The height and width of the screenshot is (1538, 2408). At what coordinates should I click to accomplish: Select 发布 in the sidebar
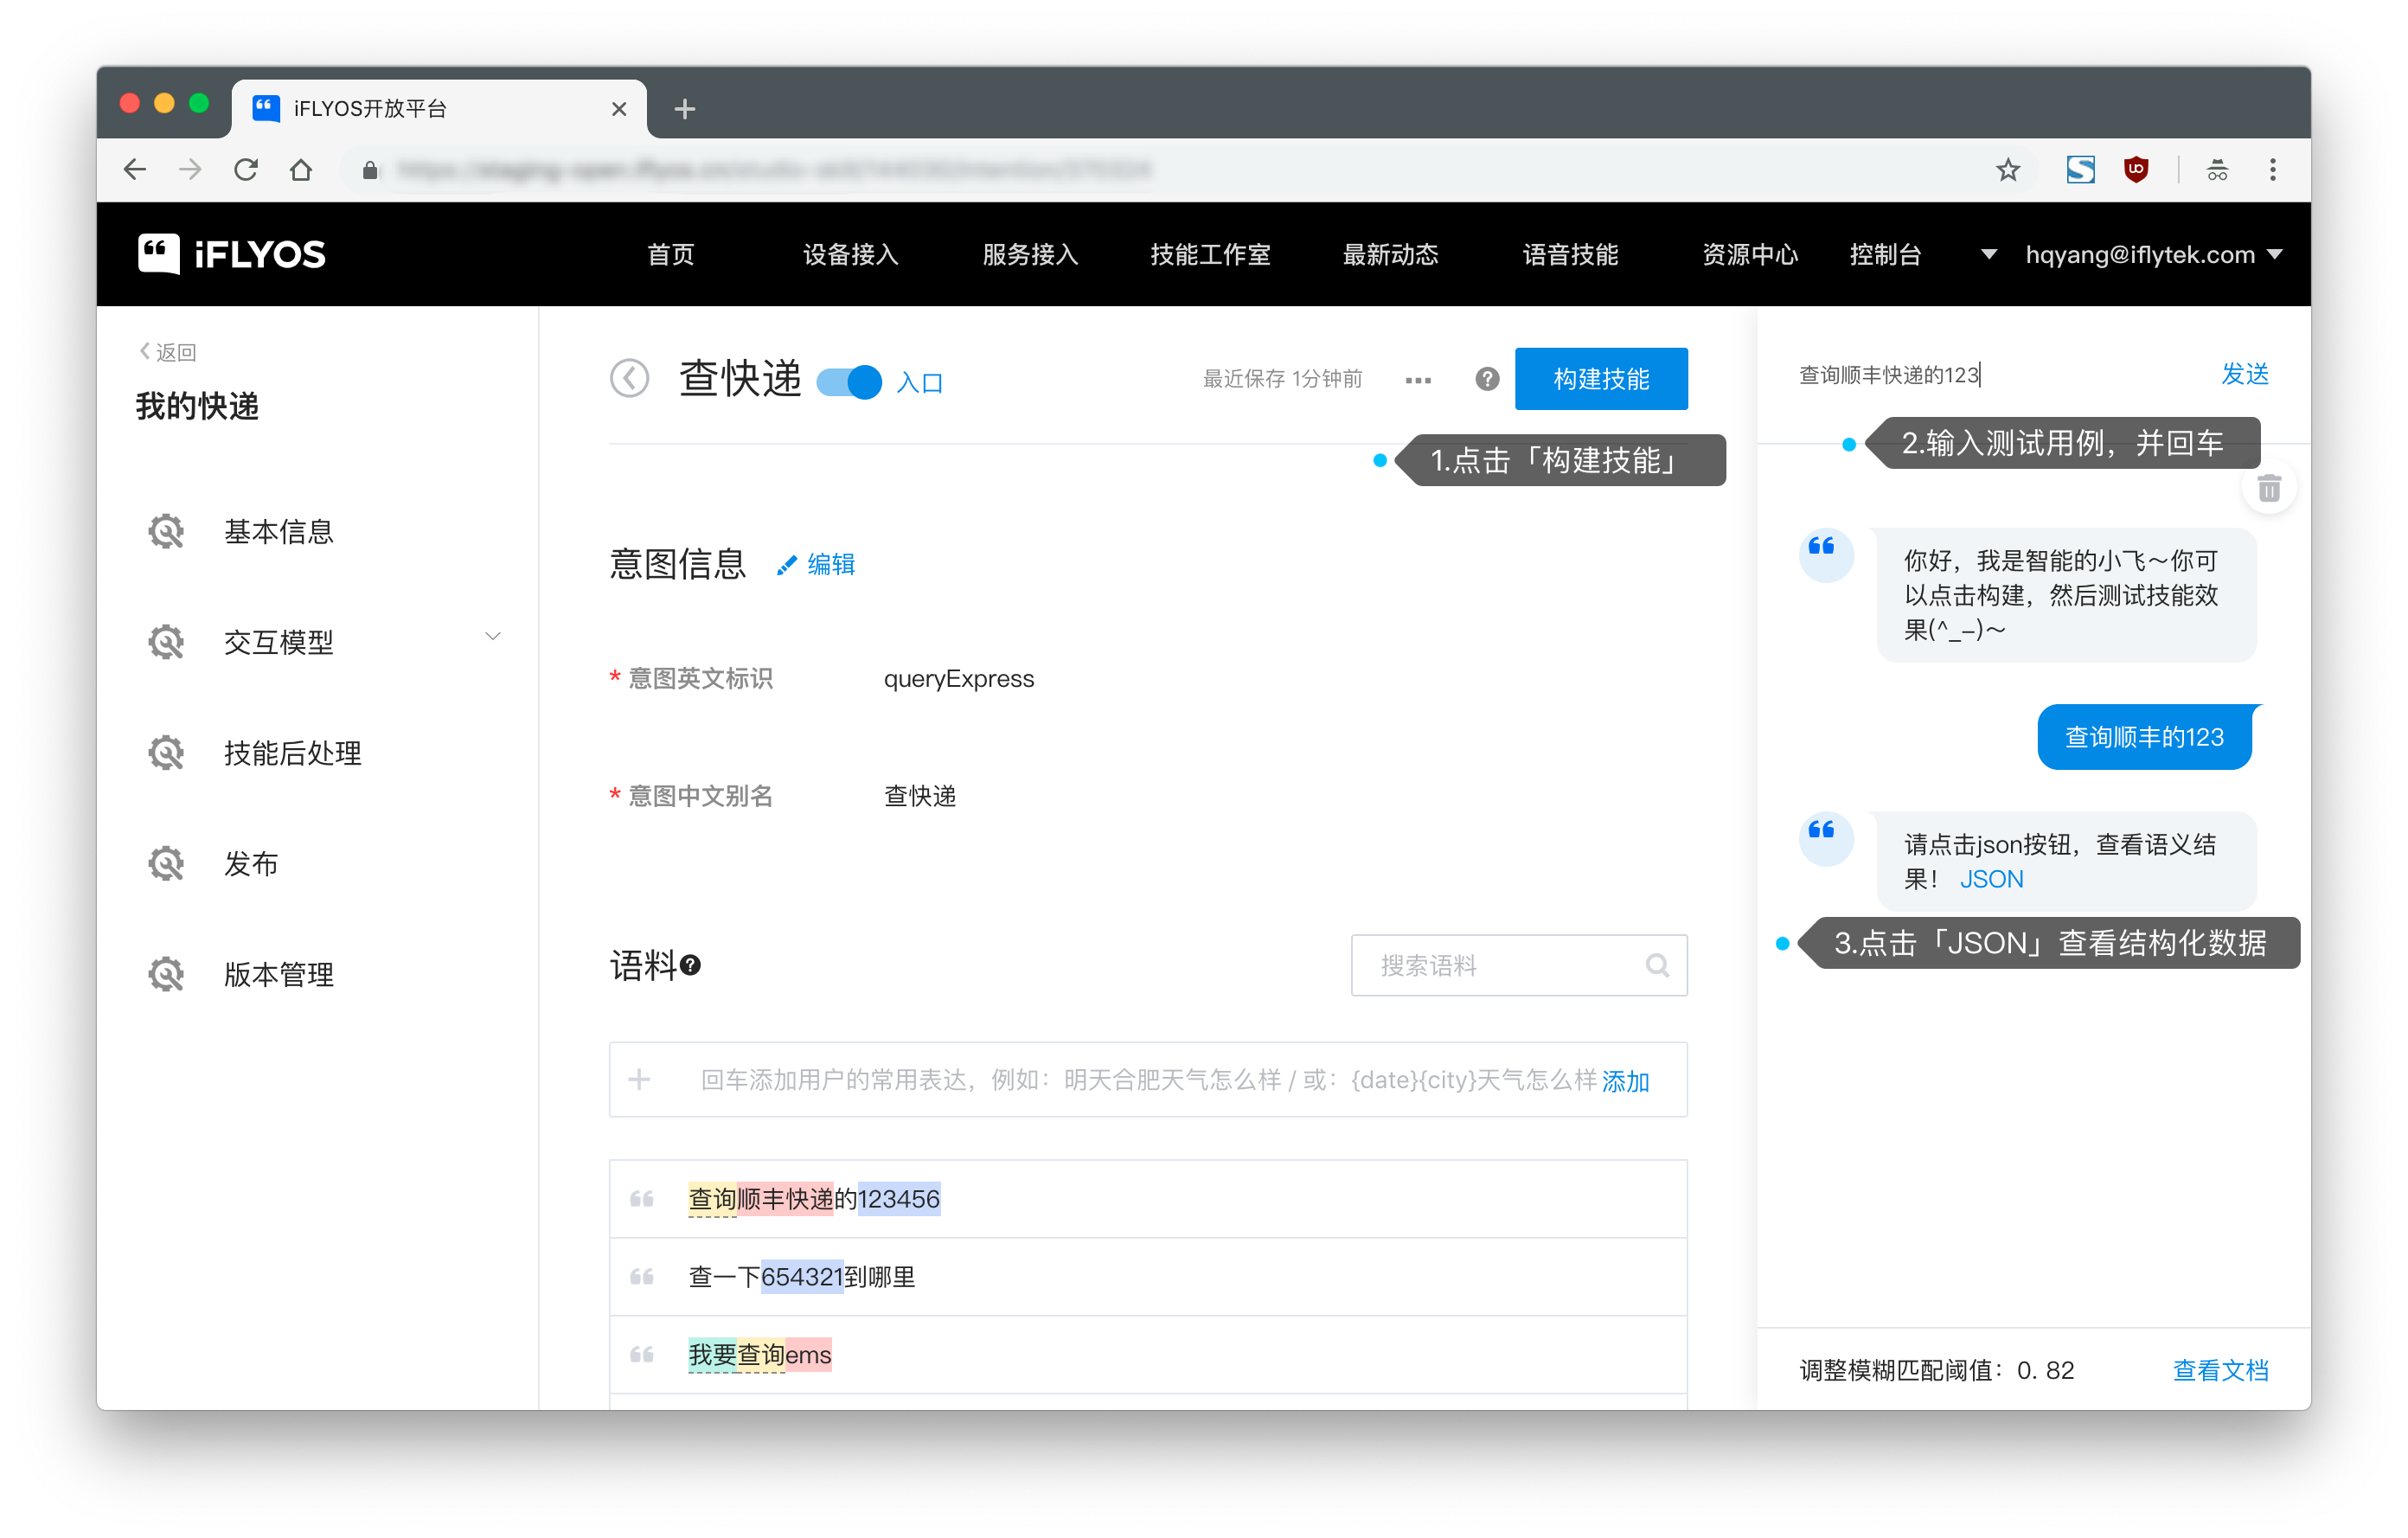click(251, 863)
